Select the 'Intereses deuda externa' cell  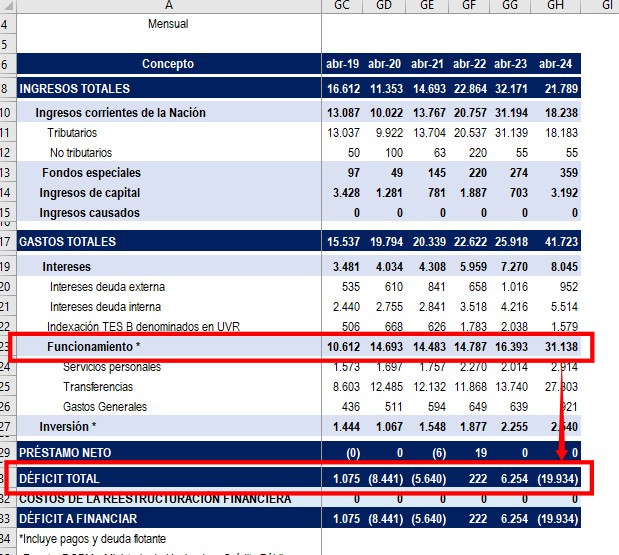169,287
